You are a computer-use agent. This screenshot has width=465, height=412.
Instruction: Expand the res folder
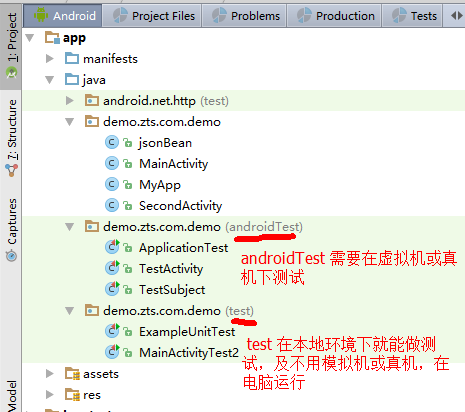tap(50, 395)
